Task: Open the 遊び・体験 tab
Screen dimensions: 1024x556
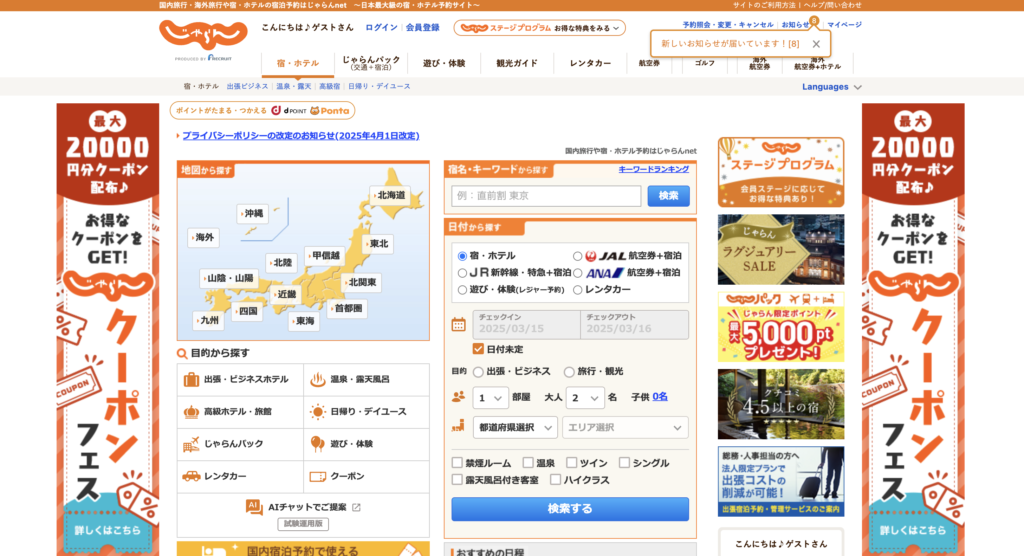Action: pyautogui.click(x=444, y=63)
